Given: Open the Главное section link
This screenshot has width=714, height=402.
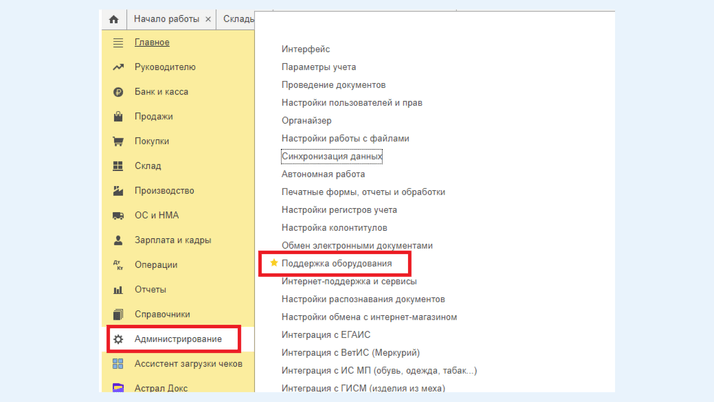Looking at the screenshot, I should (152, 42).
